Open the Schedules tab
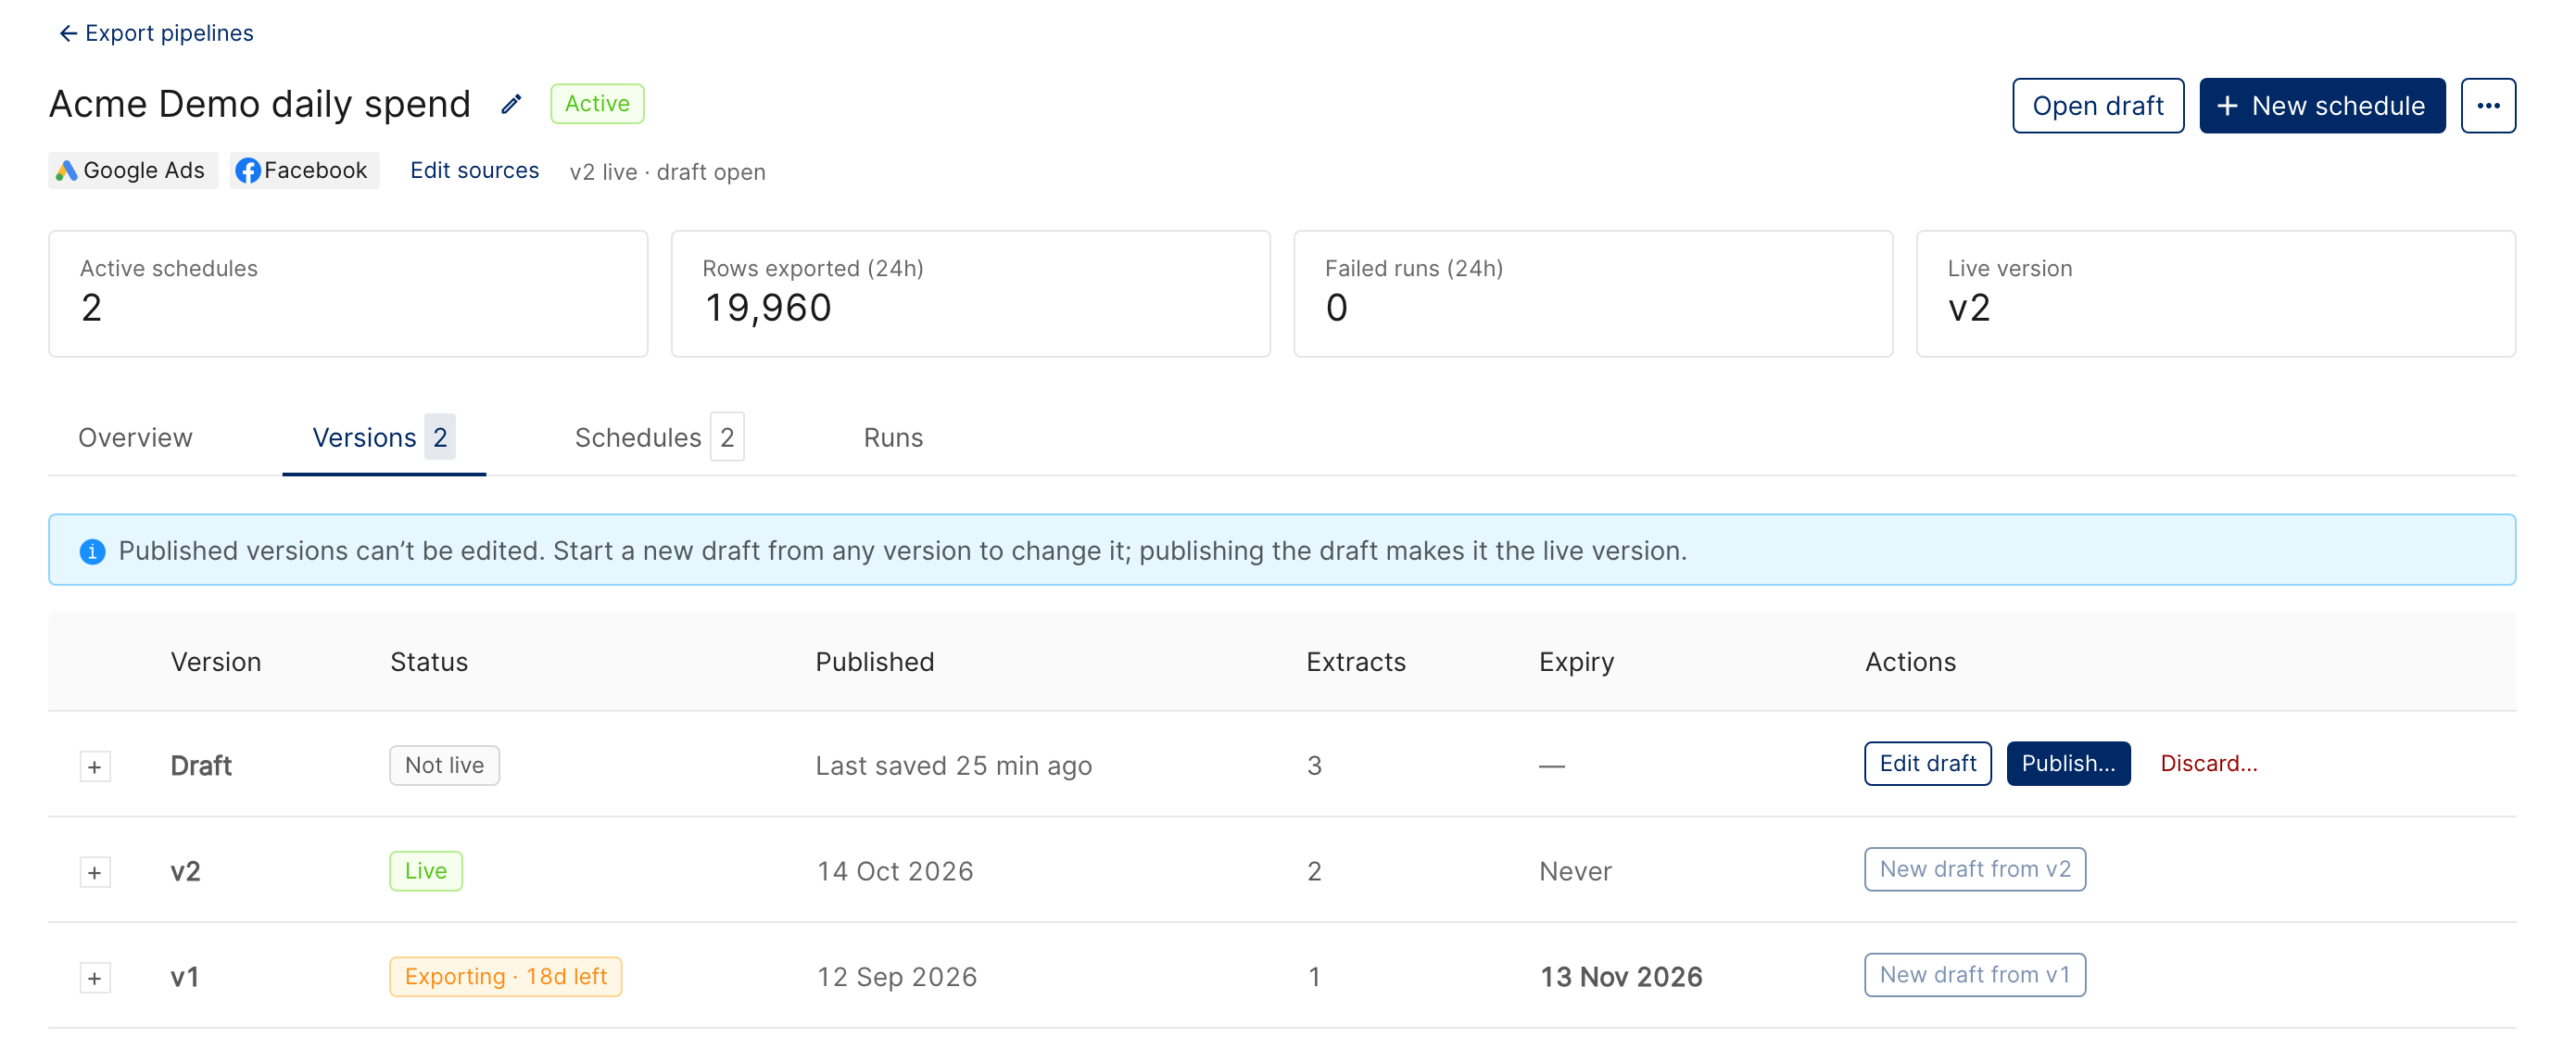The width and height of the screenshot is (2576, 1038). (x=659, y=437)
